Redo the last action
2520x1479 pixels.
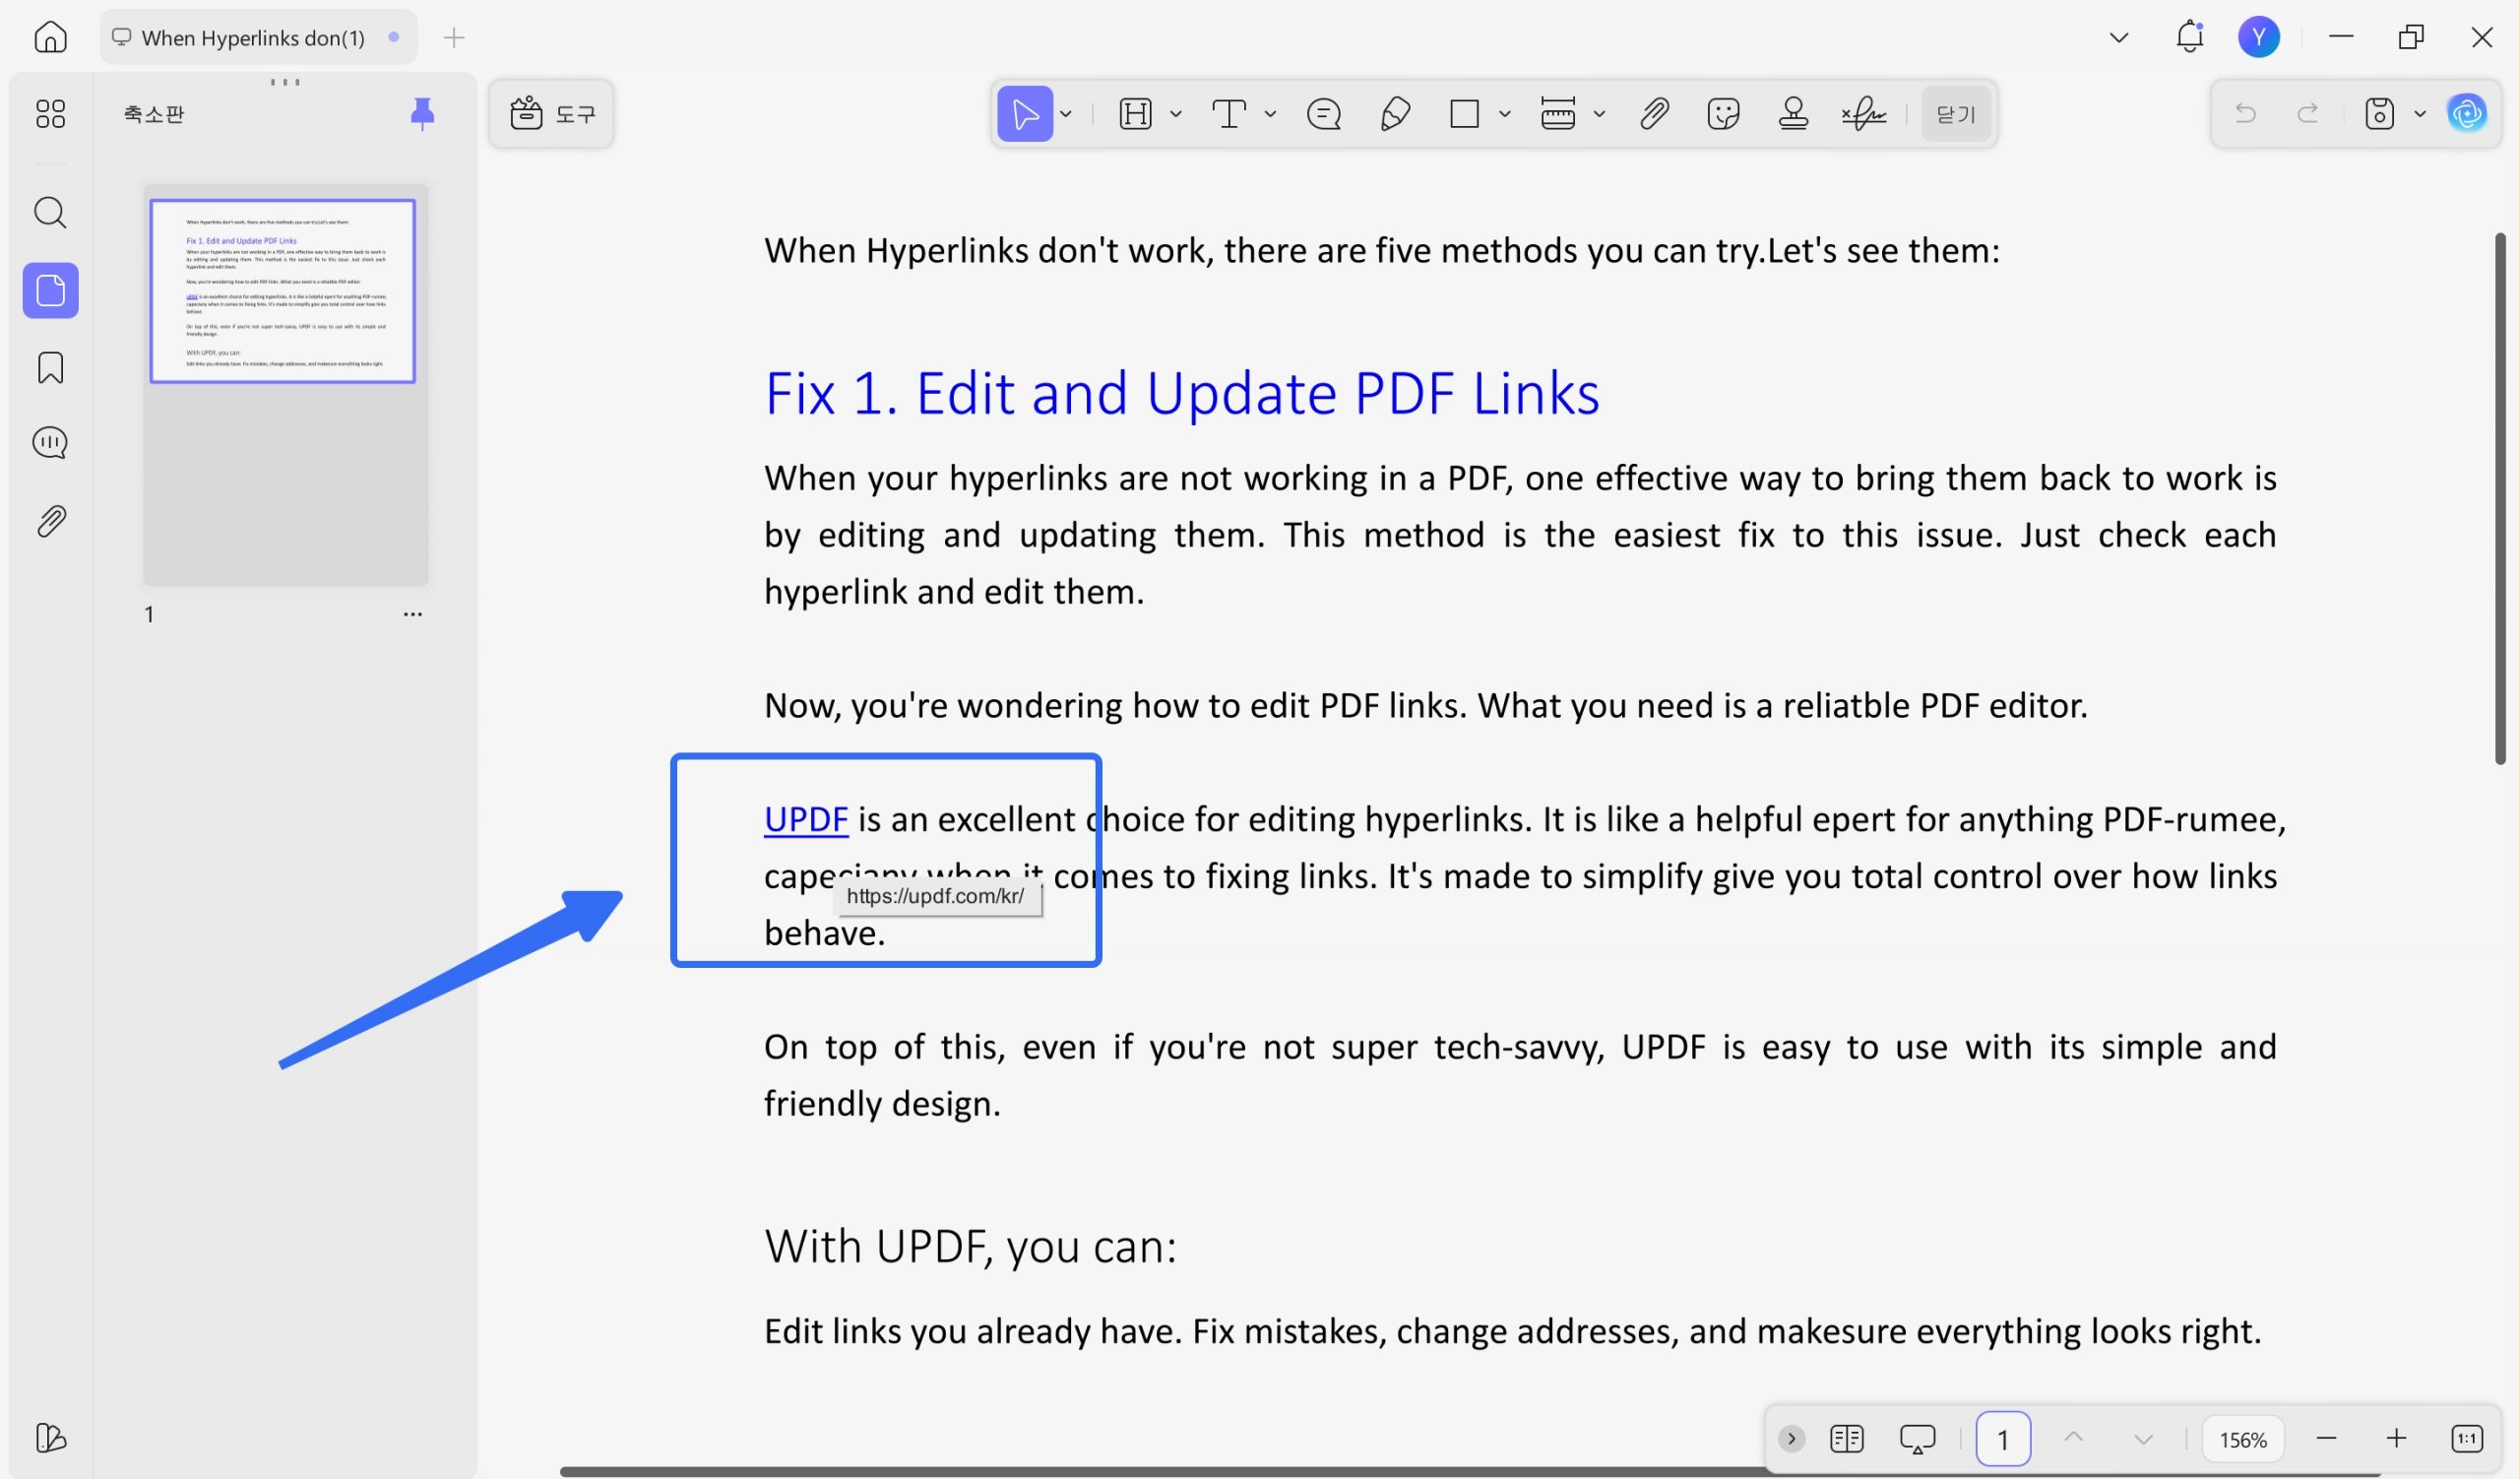[x=2308, y=114]
